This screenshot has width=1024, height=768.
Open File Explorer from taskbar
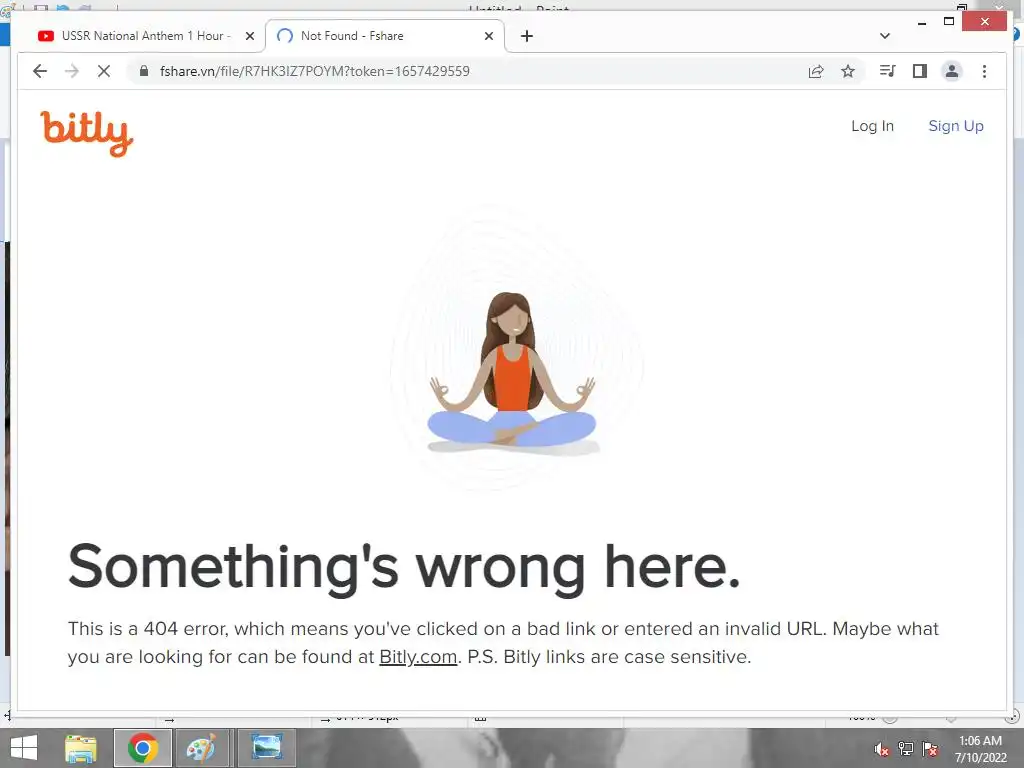click(x=81, y=748)
